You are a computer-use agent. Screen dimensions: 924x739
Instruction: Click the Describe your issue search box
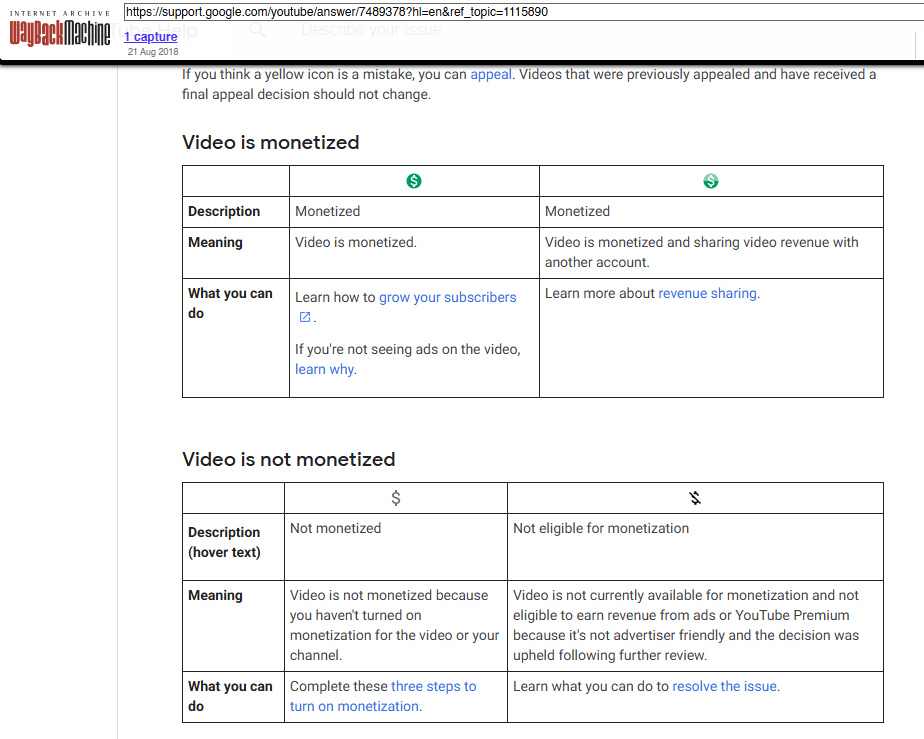(371, 29)
